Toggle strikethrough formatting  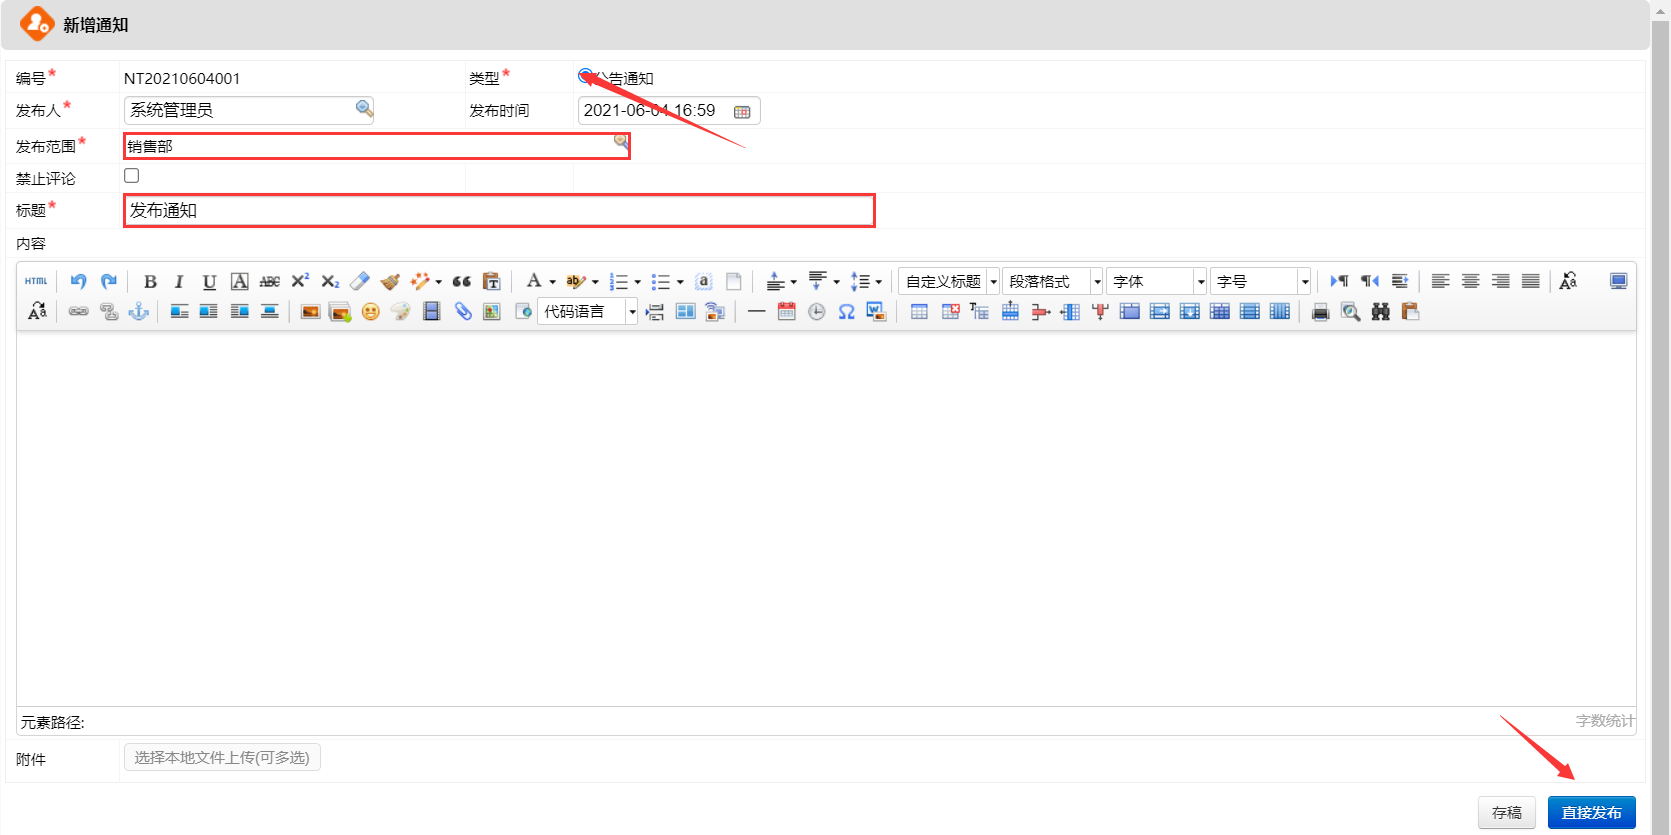269,281
